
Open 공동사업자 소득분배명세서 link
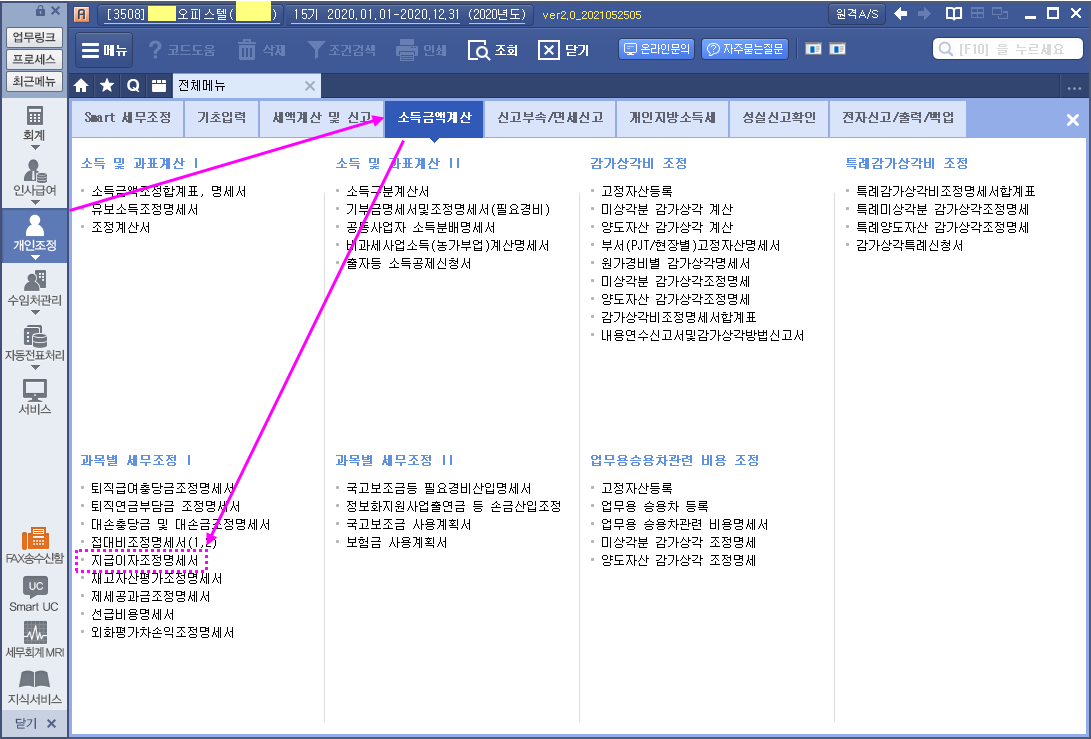point(420,228)
